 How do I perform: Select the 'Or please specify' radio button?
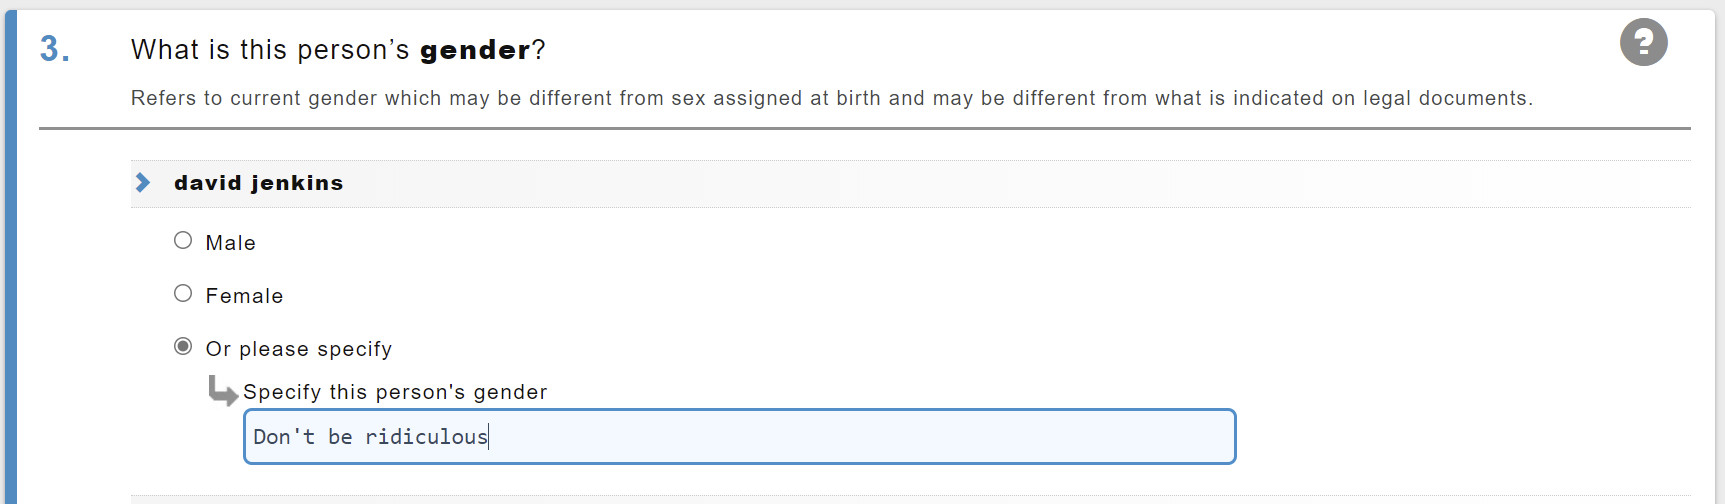[x=183, y=346]
